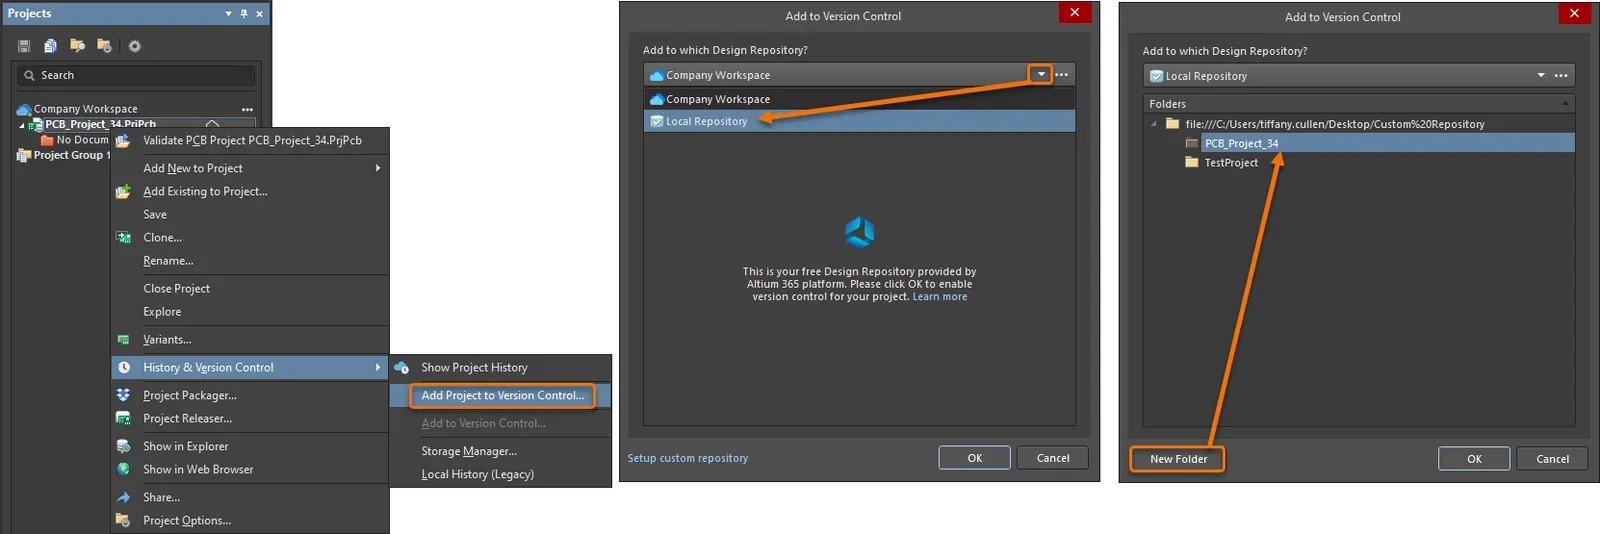The width and height of the screenshot is (1600, 534).
Task: Click the Add Existing to Project folder icon
Action: pyautogui.click(x=123, y=191)
